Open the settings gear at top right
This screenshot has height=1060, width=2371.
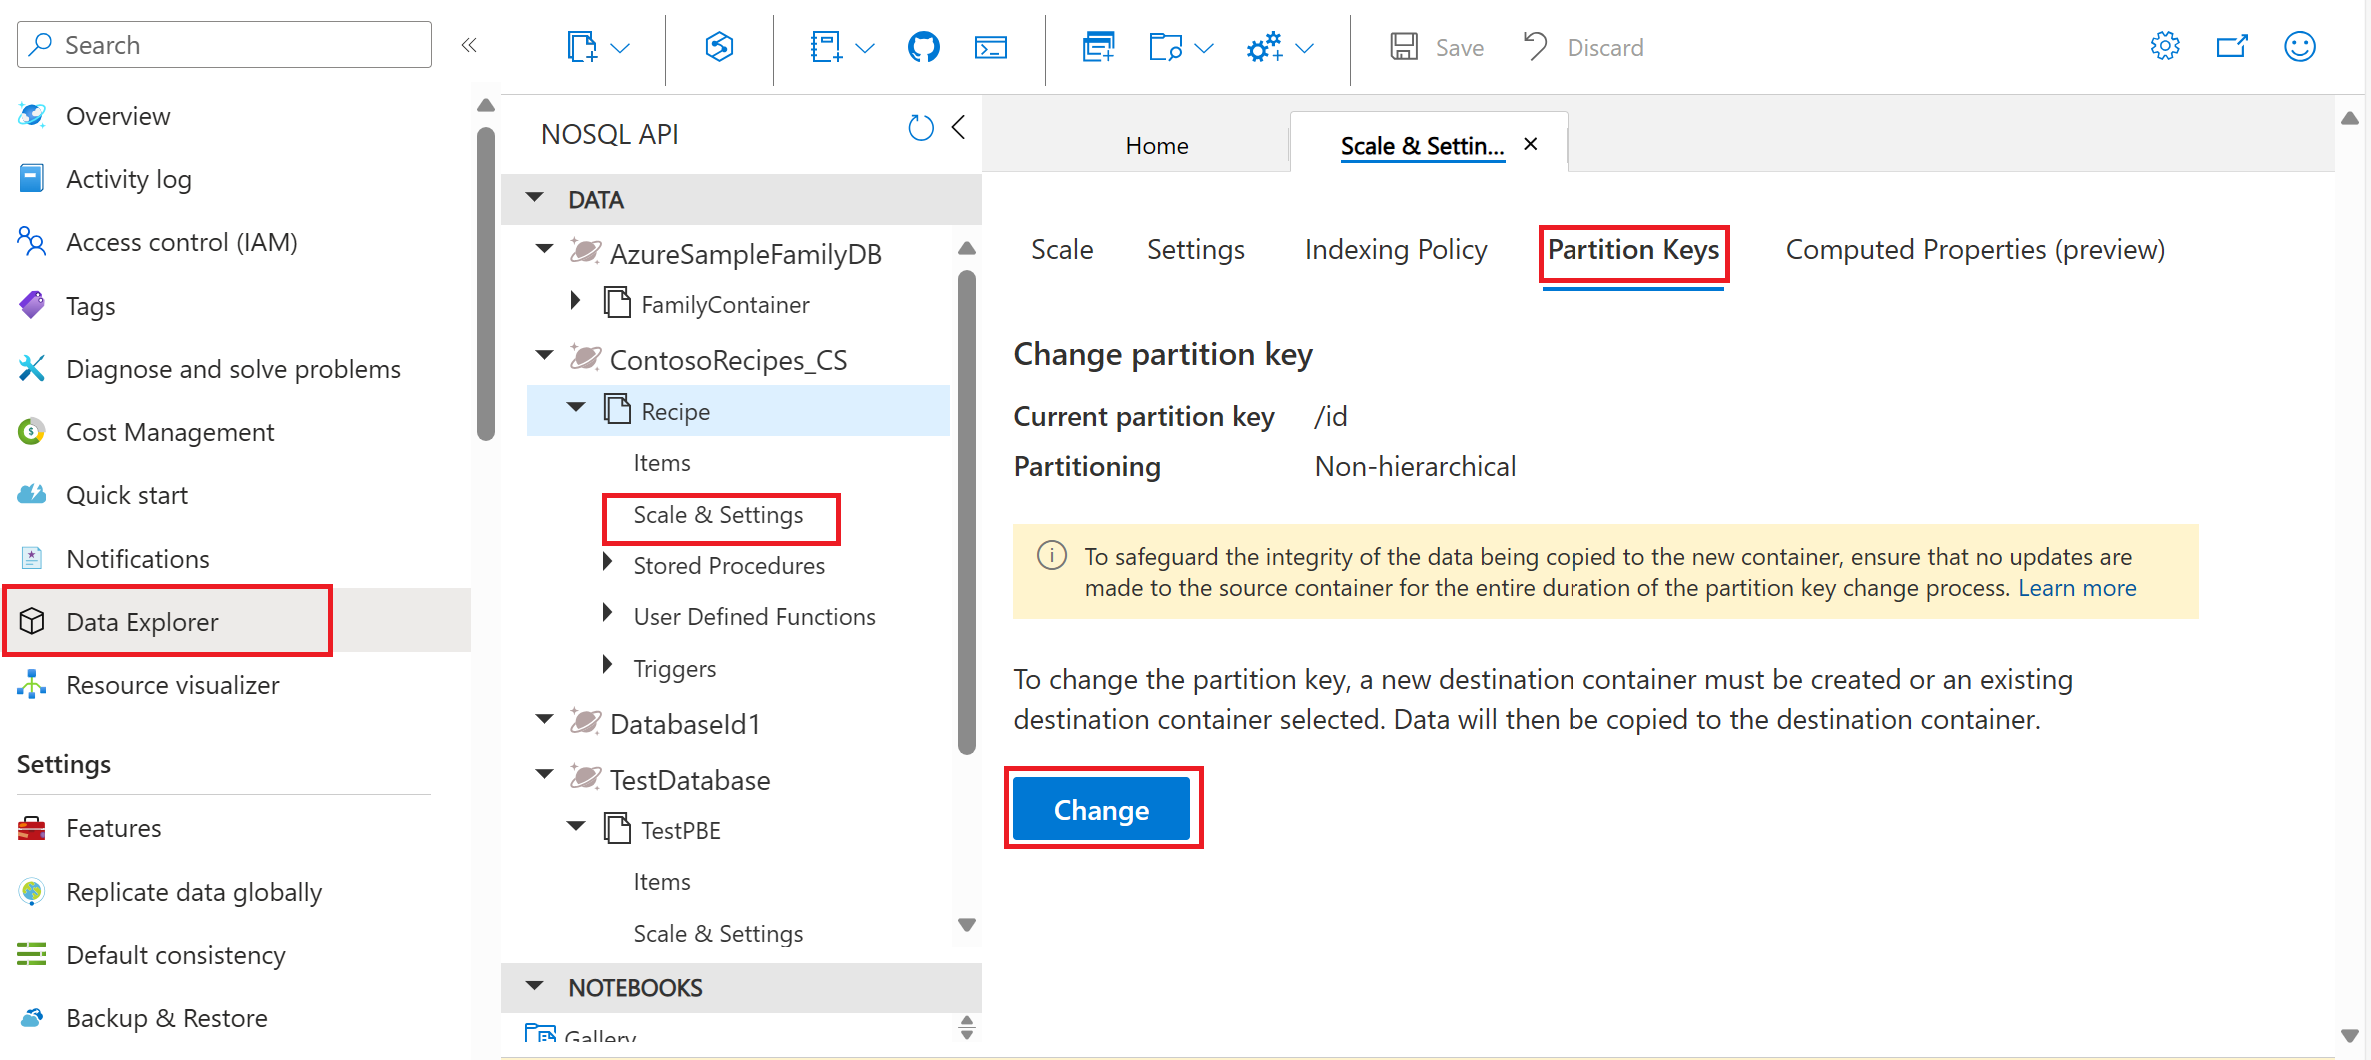(2164, 46)
